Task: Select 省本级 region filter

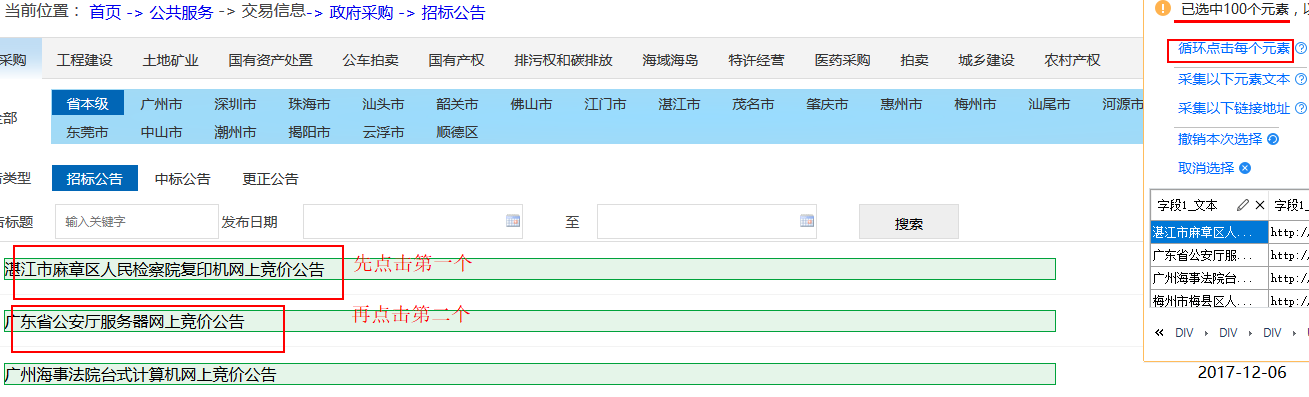Action: 88,104
